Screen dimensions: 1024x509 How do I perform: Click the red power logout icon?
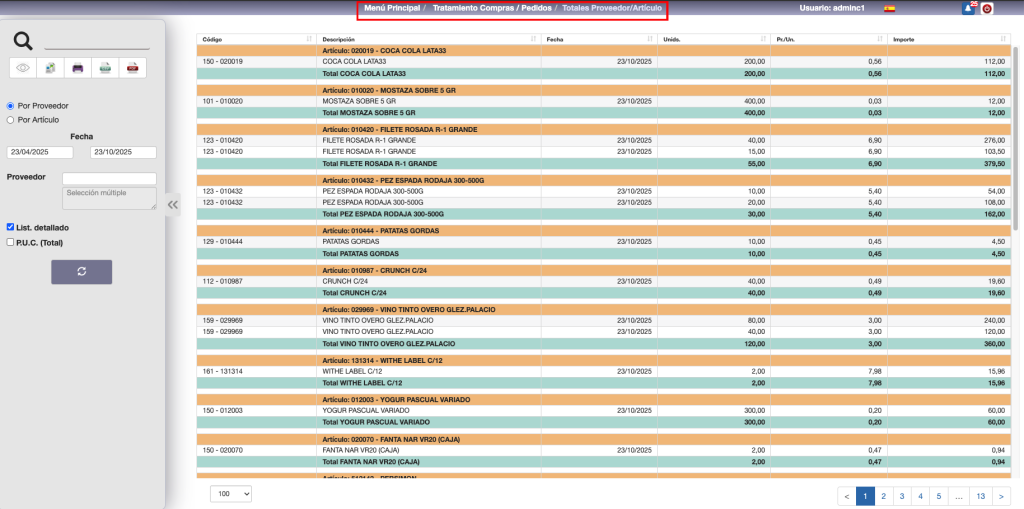[987, 9]
